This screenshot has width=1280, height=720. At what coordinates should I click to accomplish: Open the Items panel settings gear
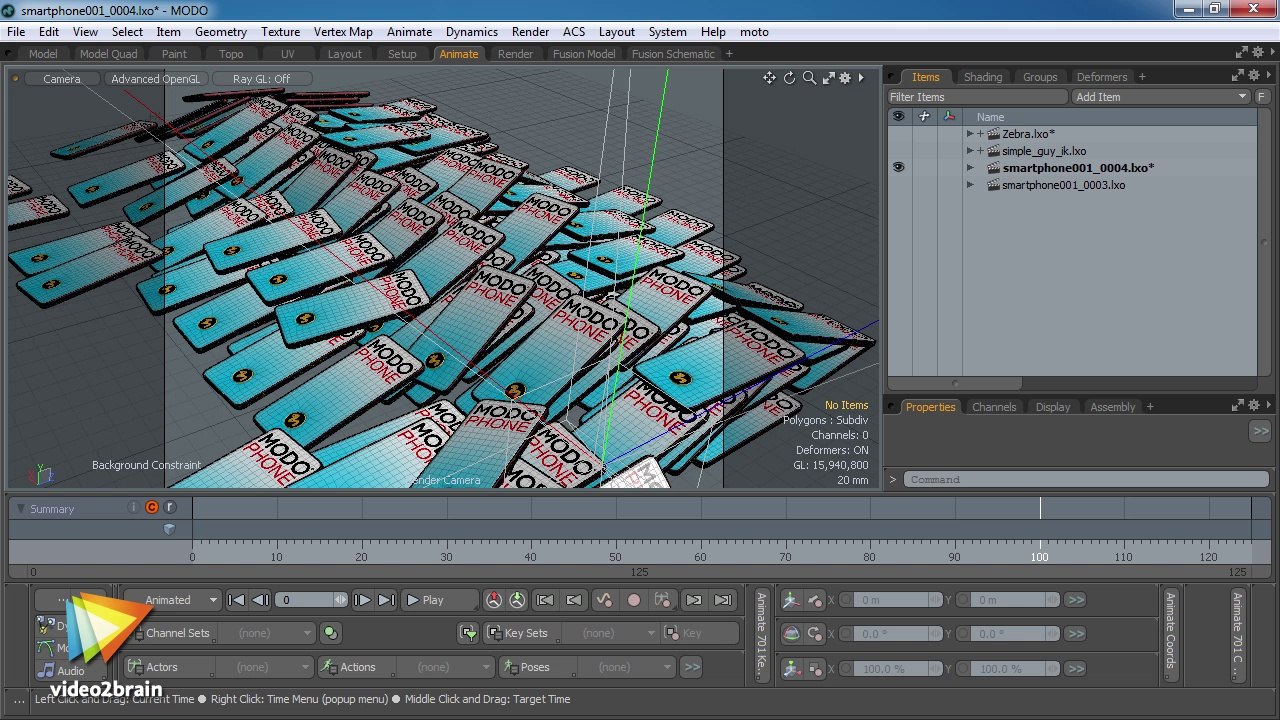(x=1255, y=76)
